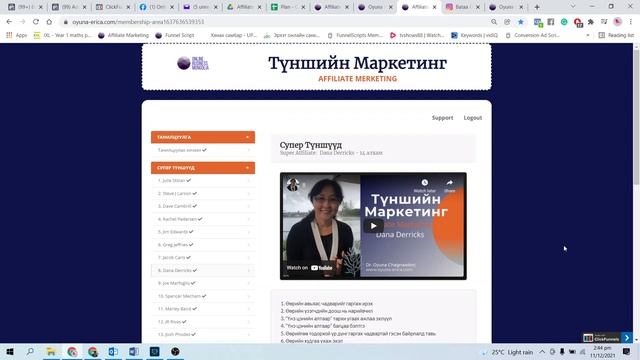This screenshot has height=360, width=640.
Task: Open the FunnelScripts Mem... bookmark
Action: click(x=355, y=36)
